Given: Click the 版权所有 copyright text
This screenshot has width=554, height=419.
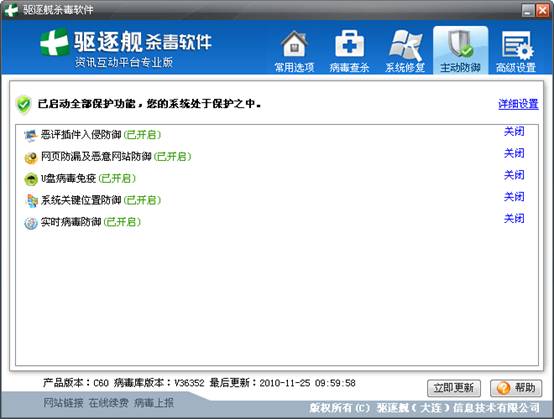Looking at the screenshot, I should (x=424, y=408).
